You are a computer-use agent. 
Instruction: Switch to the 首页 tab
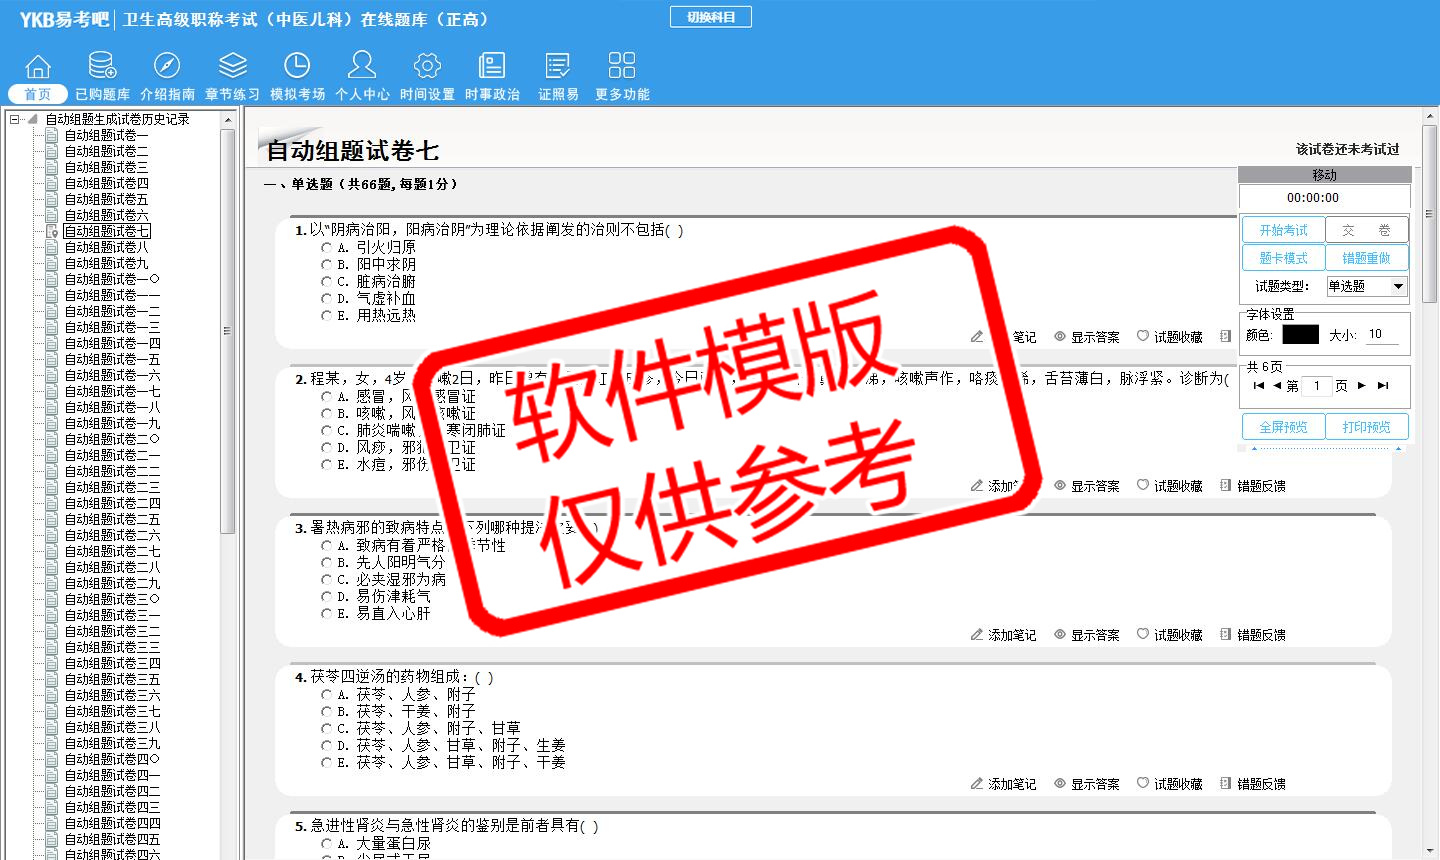[38, 94]
